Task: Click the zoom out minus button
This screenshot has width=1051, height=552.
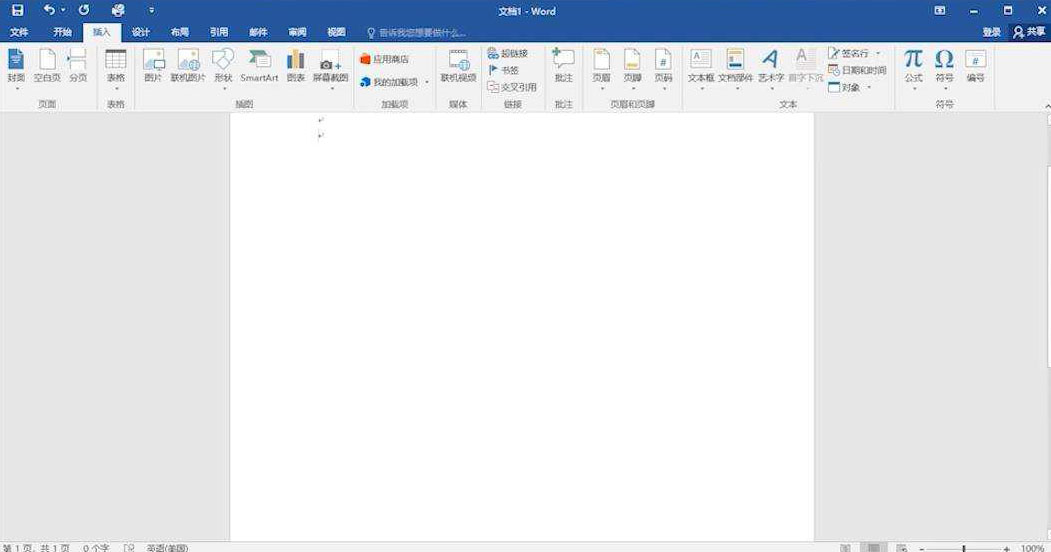Action: coord(922,548)
